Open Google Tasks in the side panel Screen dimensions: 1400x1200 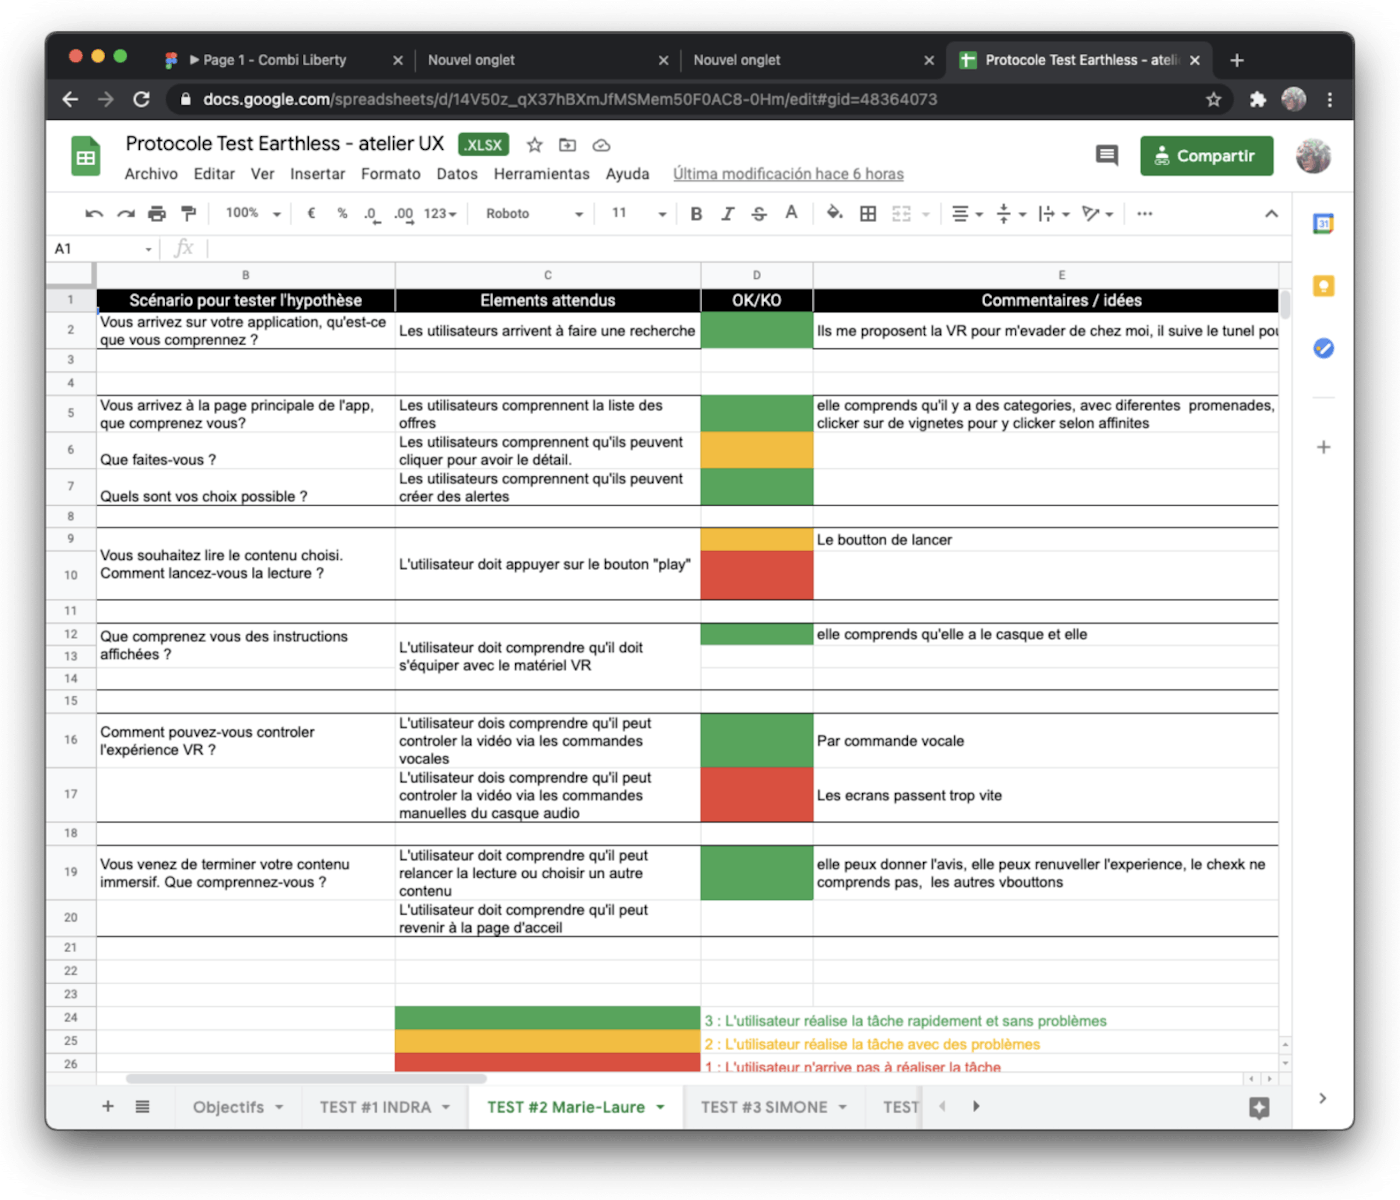(1323, 348)
